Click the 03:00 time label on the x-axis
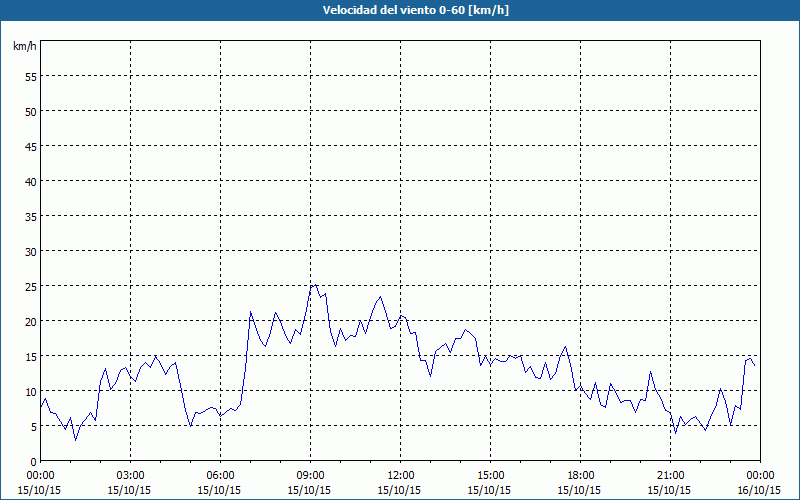 pos(131,476)
